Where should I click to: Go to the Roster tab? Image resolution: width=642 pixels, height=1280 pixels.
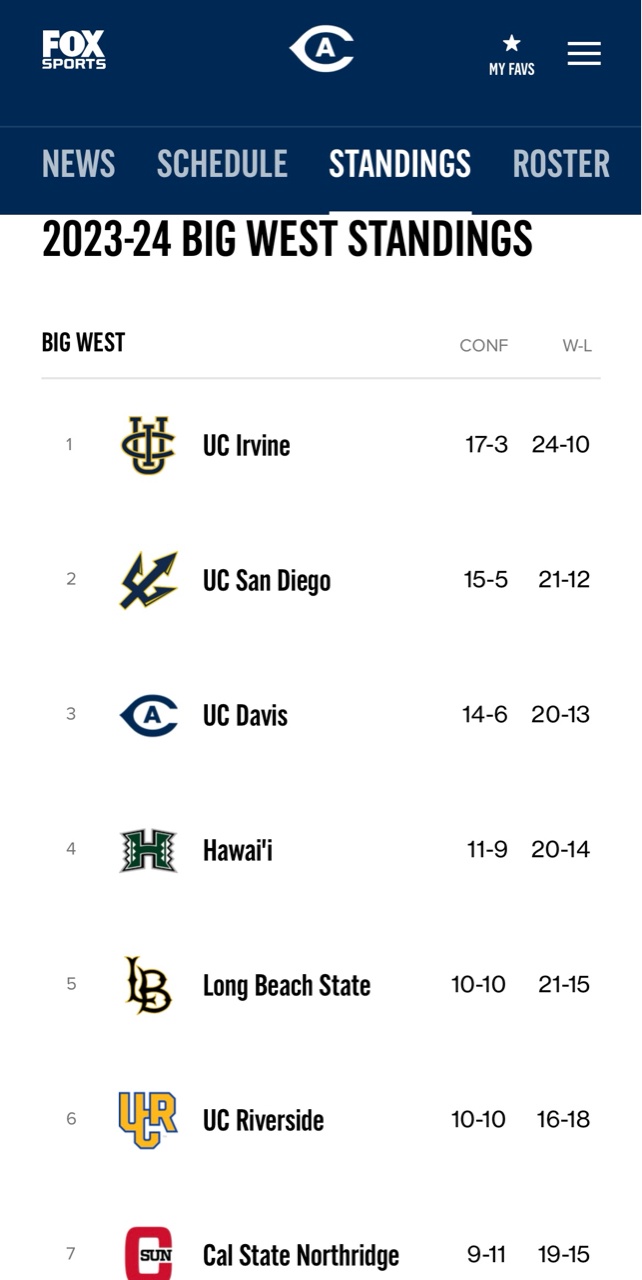tap(560, 164)
